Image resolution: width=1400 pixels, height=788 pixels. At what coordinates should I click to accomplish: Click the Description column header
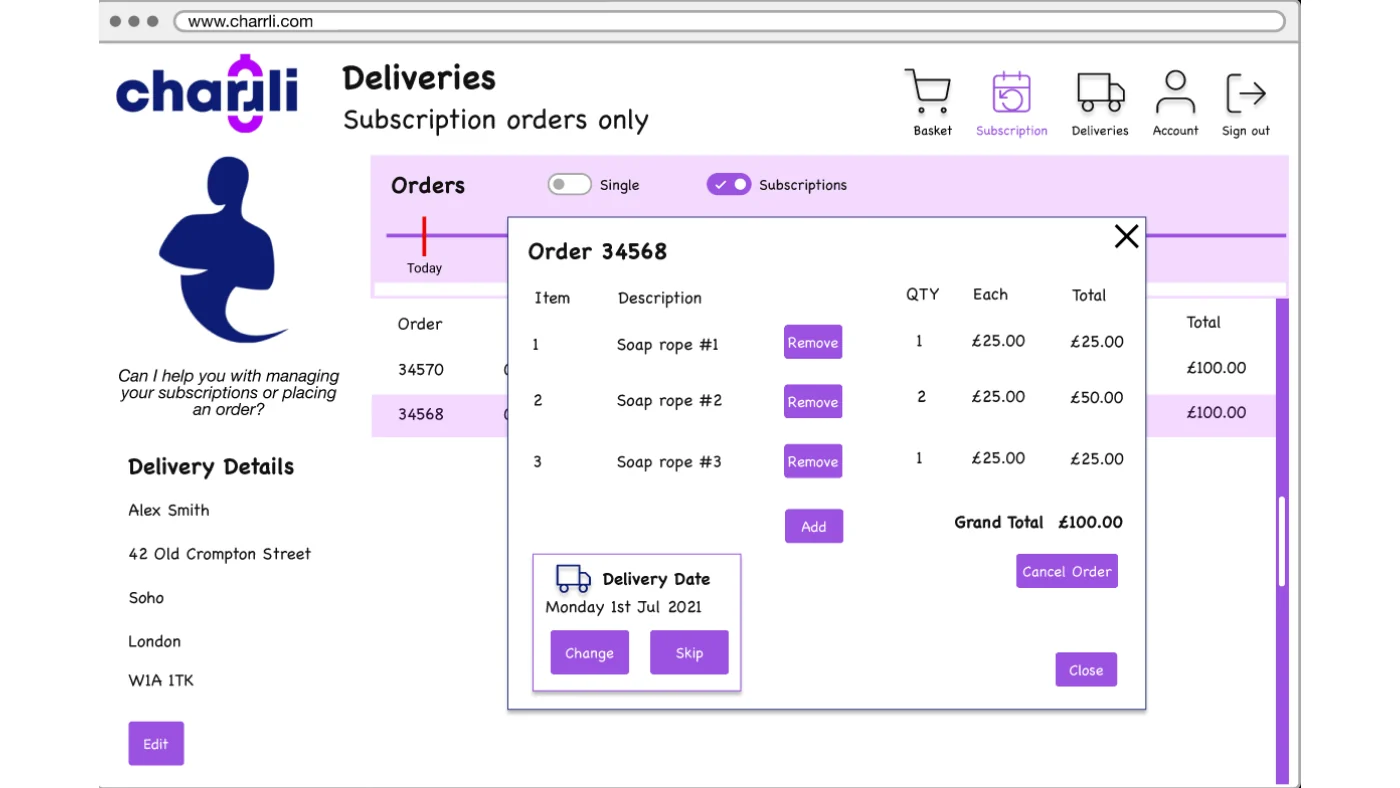pyautogui.click(x=660, y=298)
